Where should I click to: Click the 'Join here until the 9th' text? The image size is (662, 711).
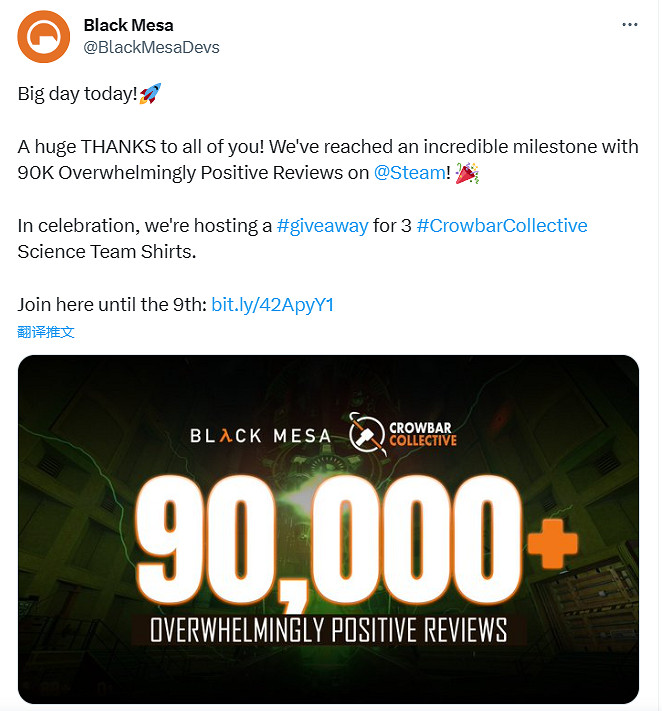click(x=112, y=305)
